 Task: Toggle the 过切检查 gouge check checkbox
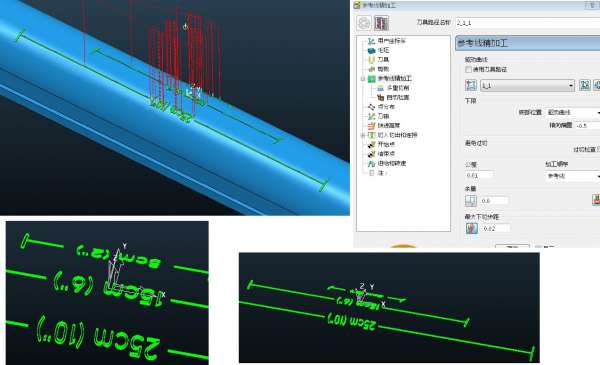point(598,149)
